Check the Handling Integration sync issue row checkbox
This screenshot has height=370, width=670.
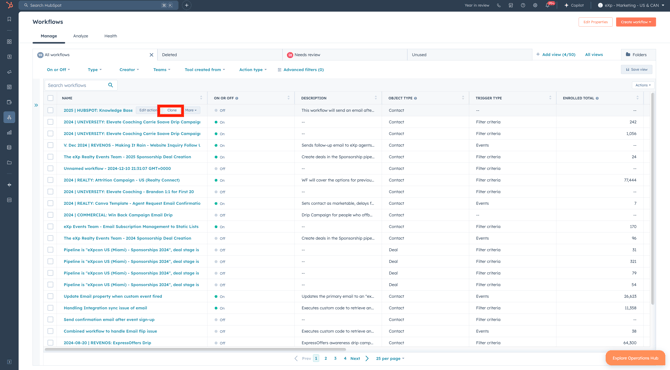(50, 308)
